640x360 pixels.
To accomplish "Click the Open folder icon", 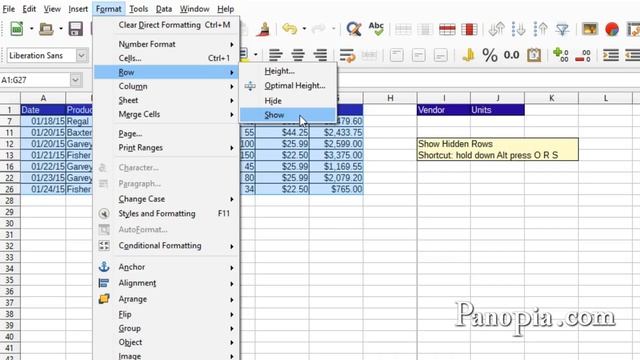I will pyautogui.click(x=46, y=29).
